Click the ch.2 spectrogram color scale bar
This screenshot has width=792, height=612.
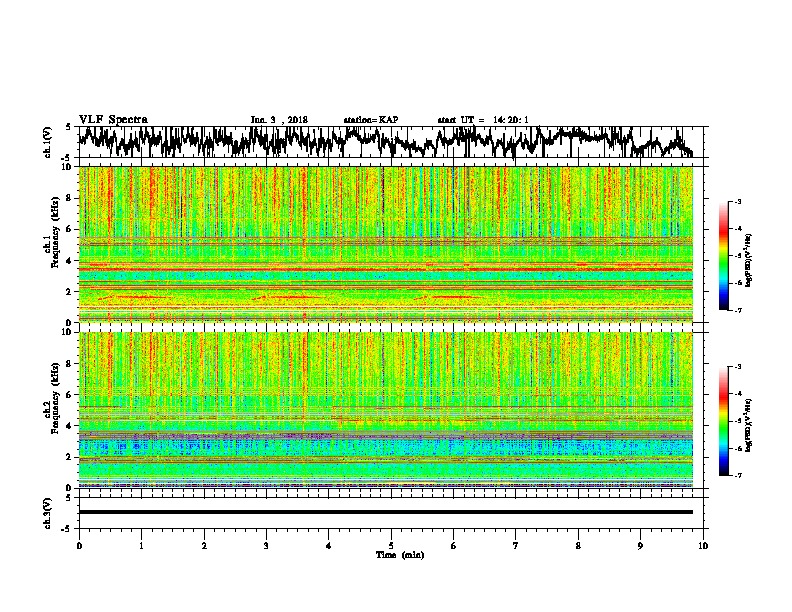click(724, 421)
